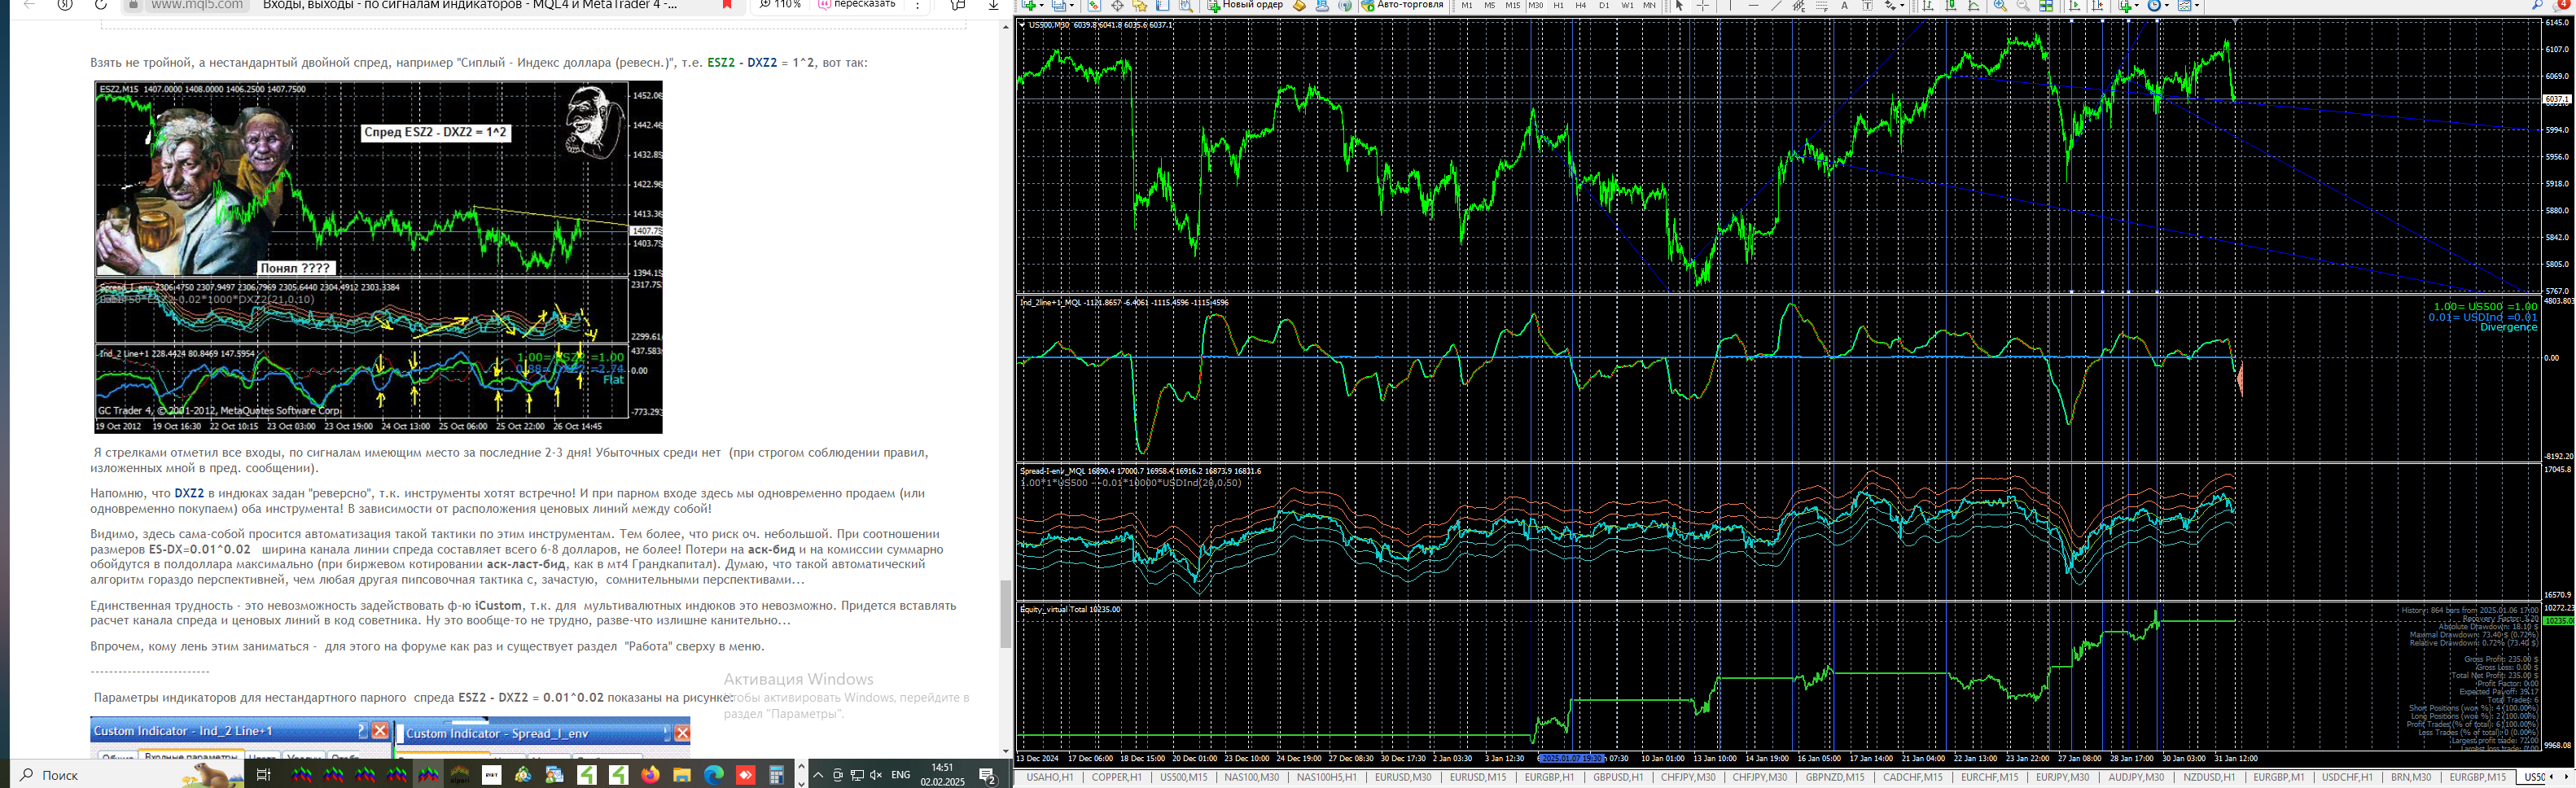The width and height of the screenshot is (2576, 788).
Task: Open the DXZ2 link after 'Напомню, что'
Action: (x=189, y=493)
